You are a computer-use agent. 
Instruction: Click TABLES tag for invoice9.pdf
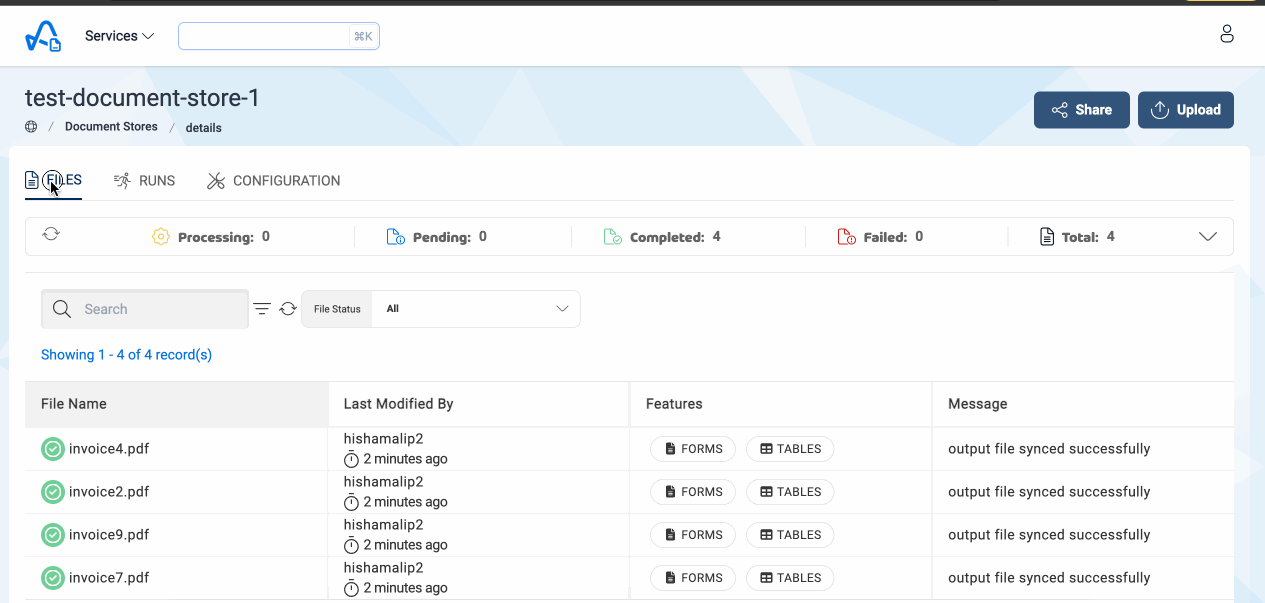(790, 535)
